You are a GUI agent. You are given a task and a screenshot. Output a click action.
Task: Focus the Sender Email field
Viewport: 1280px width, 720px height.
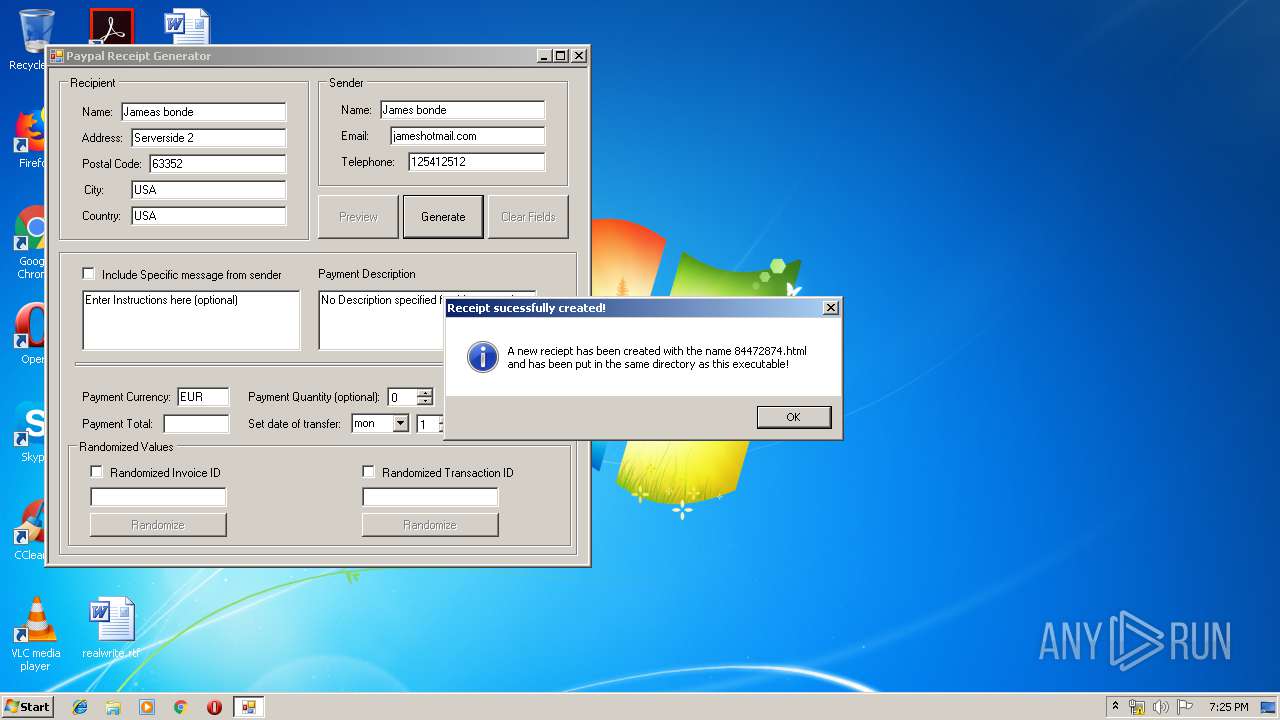468,136
